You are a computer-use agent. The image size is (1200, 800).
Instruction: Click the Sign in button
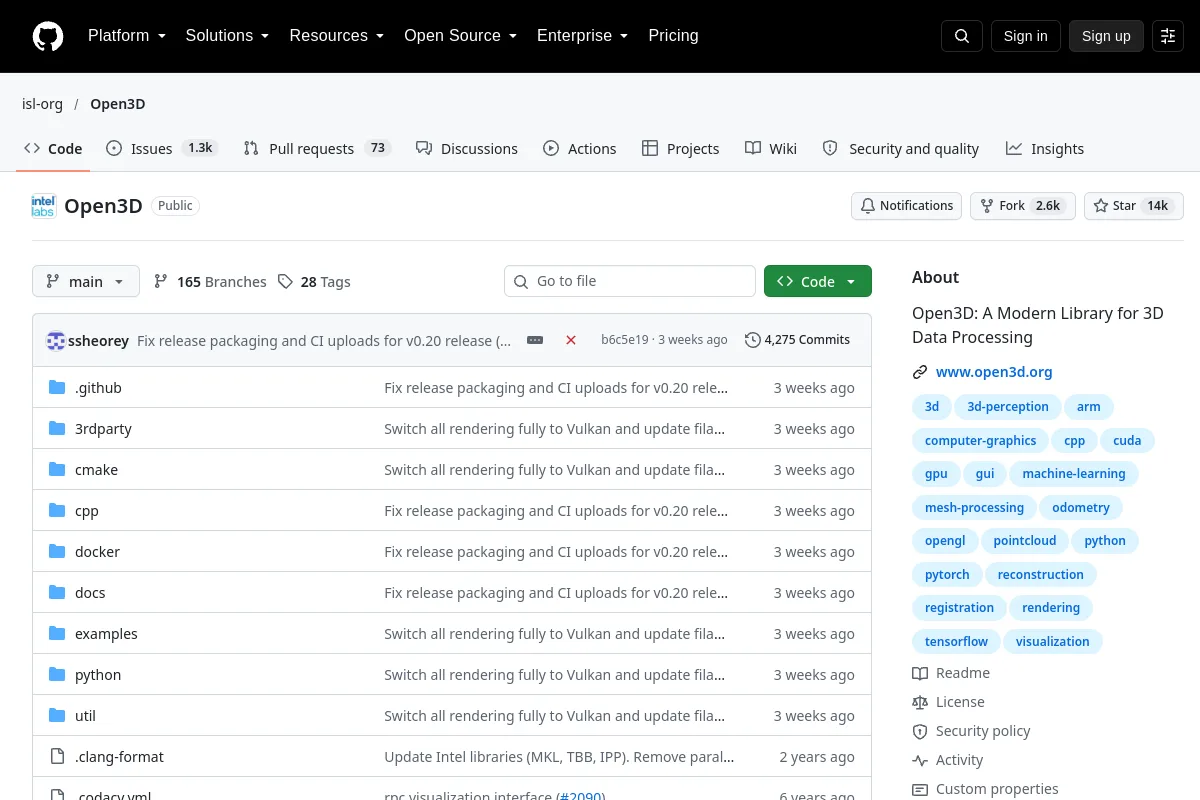coord(1025,36)
